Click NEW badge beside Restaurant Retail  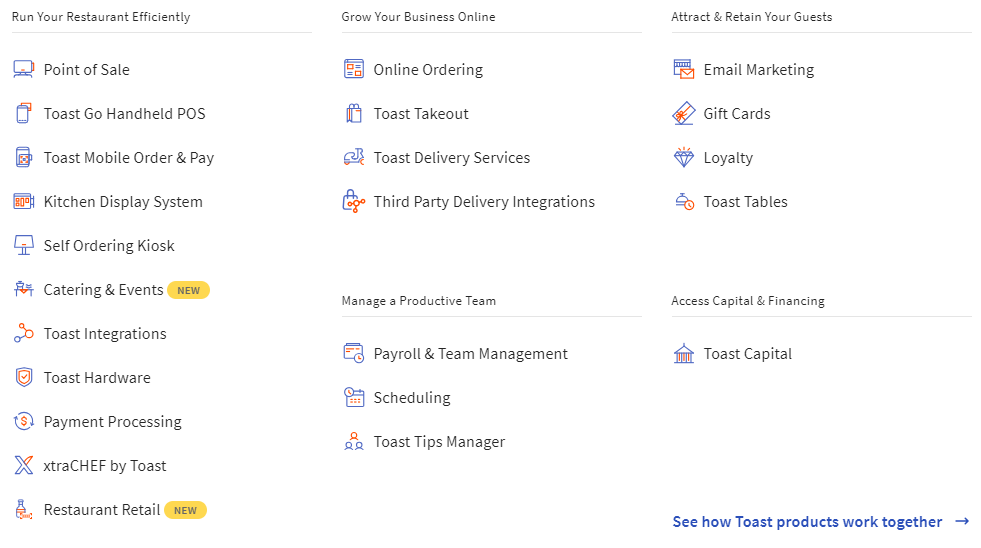[x=185, y=510]
